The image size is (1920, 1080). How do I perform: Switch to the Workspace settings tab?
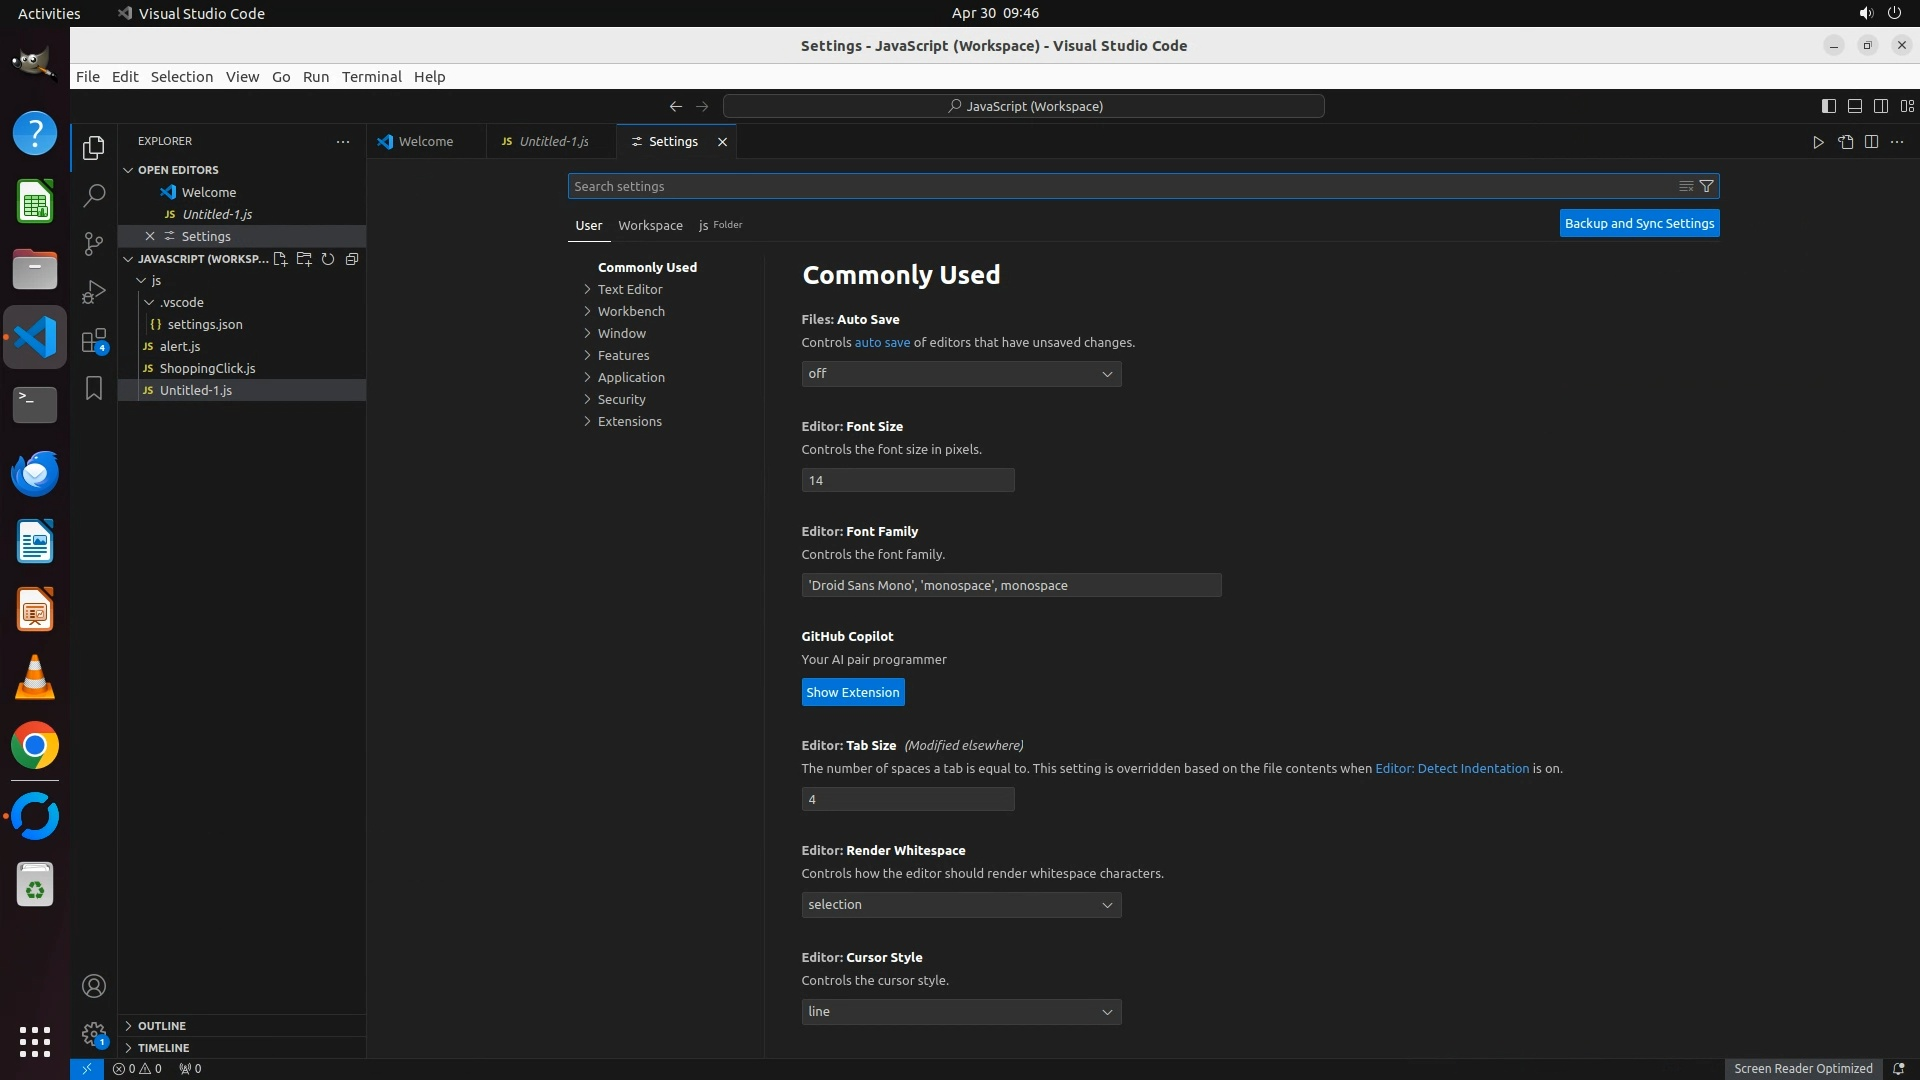click(x=650, y=225)
